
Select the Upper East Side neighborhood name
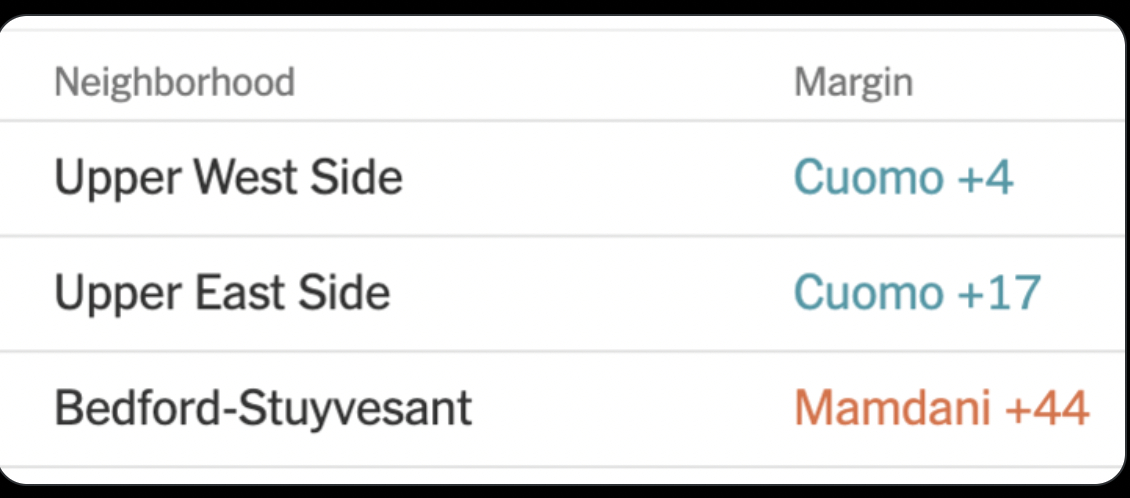[222, 293]
